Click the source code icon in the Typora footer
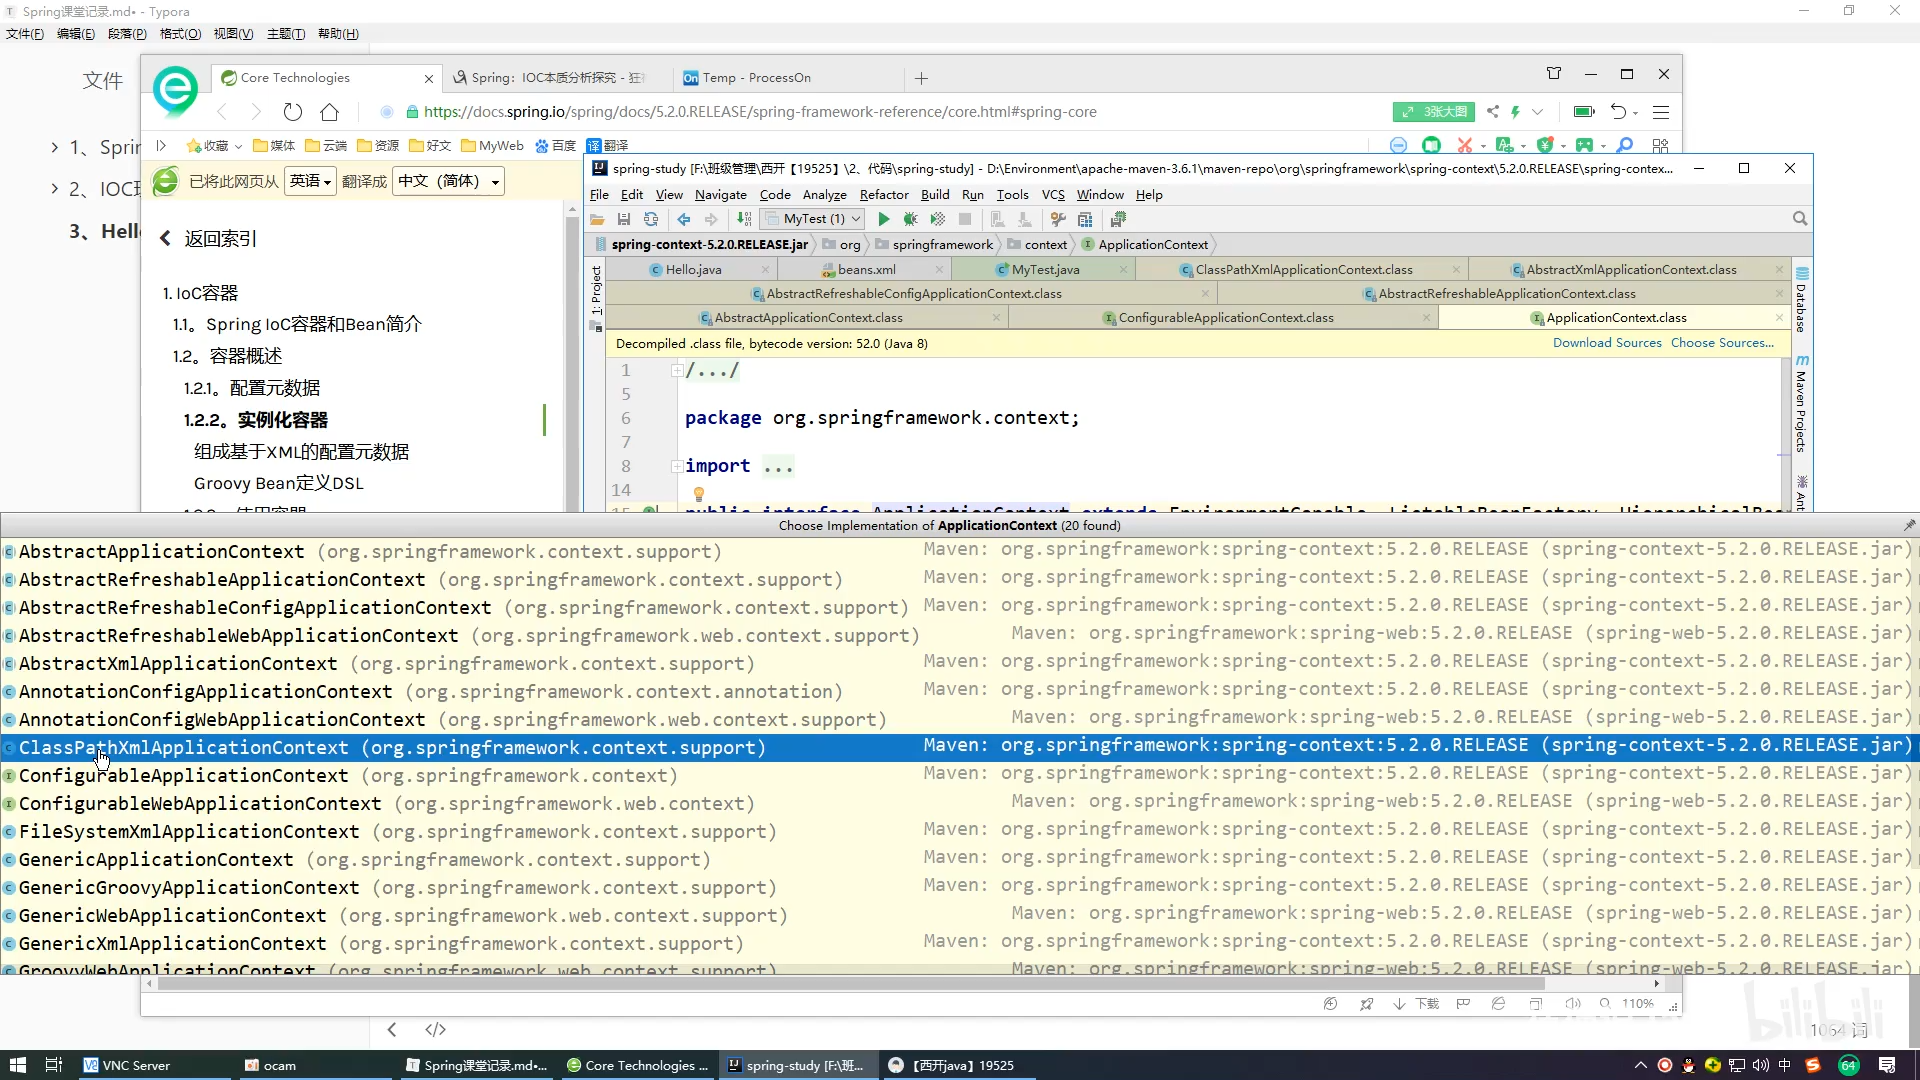The height and width of the screenshot is (1080, 1920). [436, 1030]
